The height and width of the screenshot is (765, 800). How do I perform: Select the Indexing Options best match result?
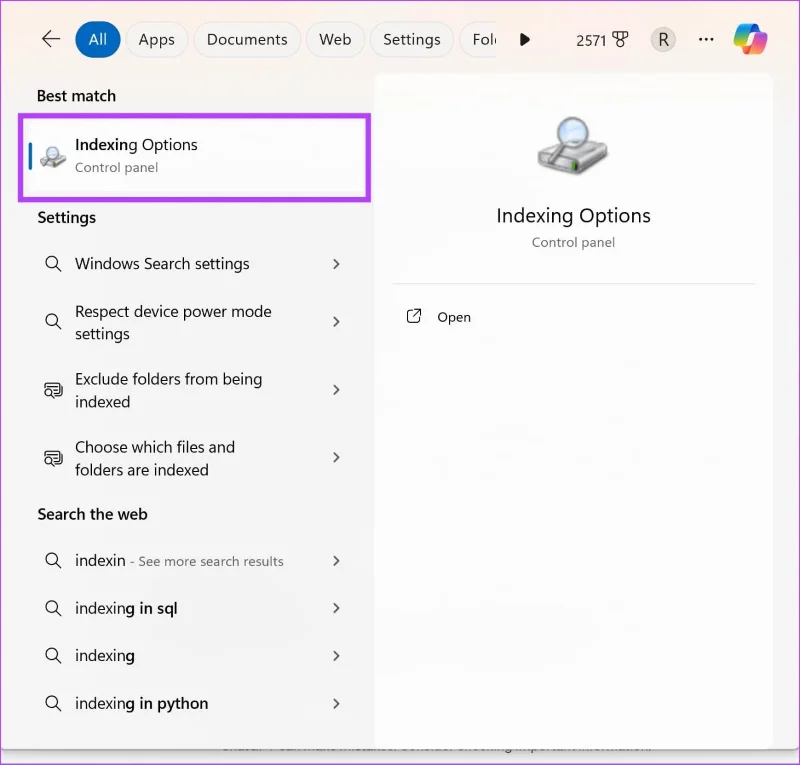tap(194, 156)
